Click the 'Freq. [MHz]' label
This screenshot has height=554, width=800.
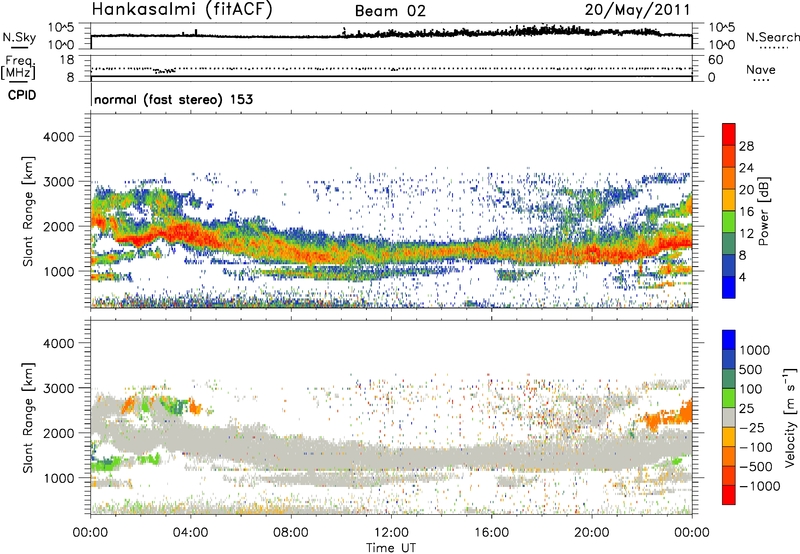19,68
